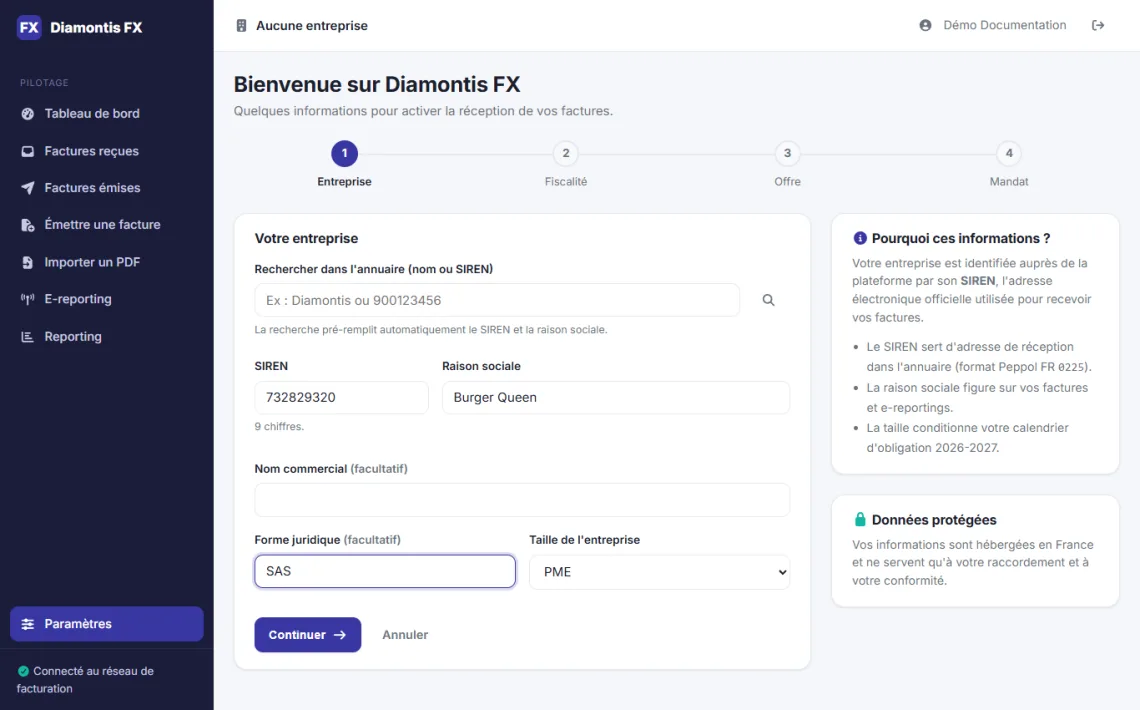Screen dimensions: 1140x710
Task: Navigate to E-reporting
Action: pos(107,299)
